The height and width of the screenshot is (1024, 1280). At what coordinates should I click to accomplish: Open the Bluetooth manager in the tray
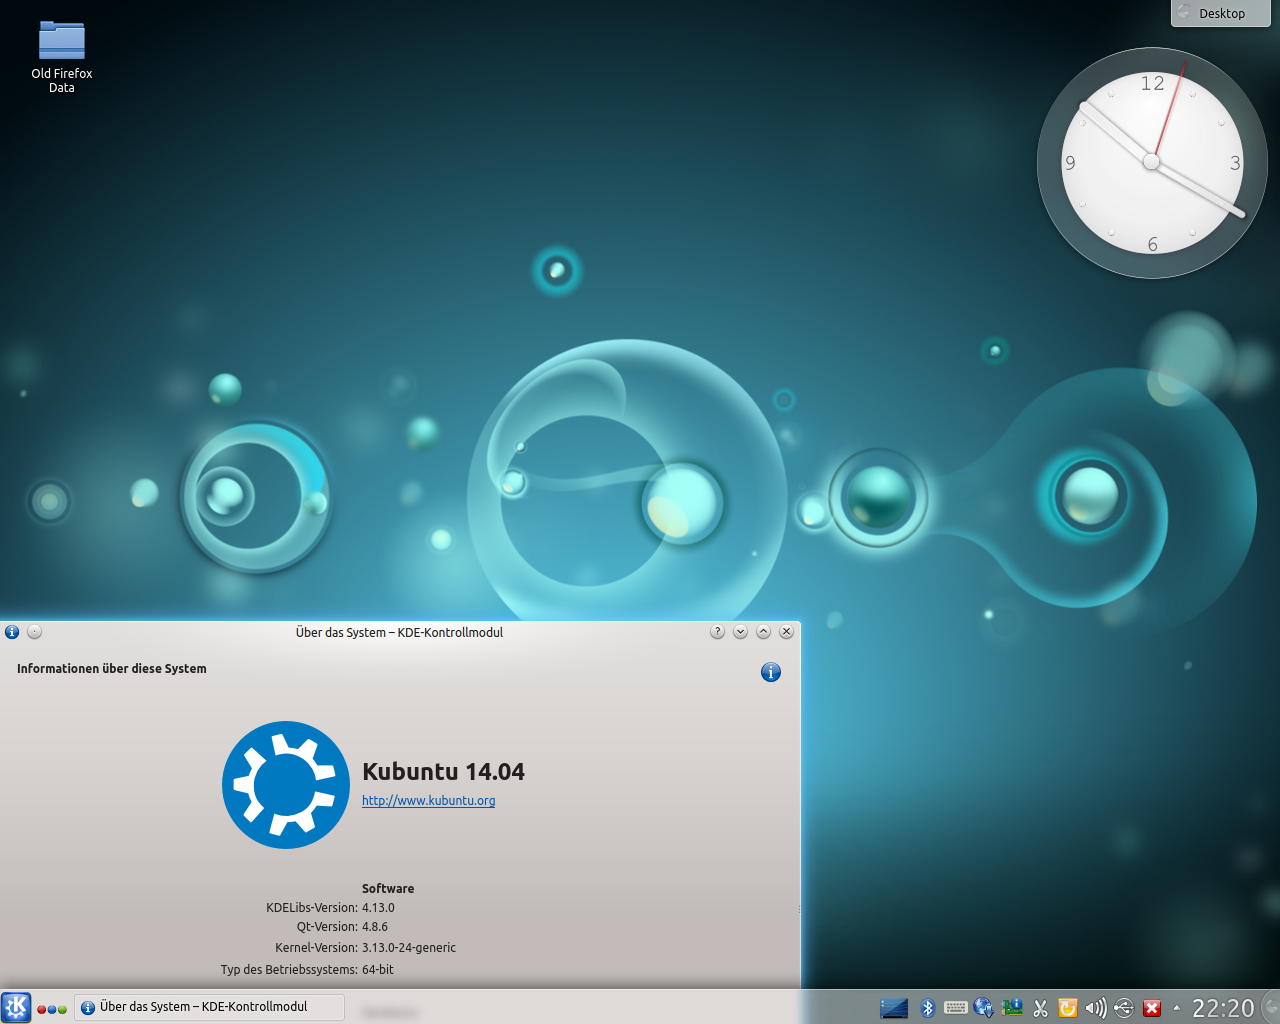[x=928, y=1008]
